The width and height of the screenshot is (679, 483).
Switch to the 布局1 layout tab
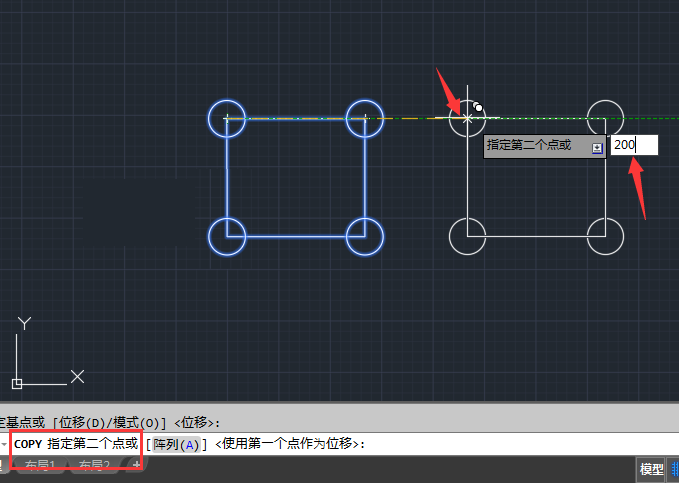(x=39, y=465)
